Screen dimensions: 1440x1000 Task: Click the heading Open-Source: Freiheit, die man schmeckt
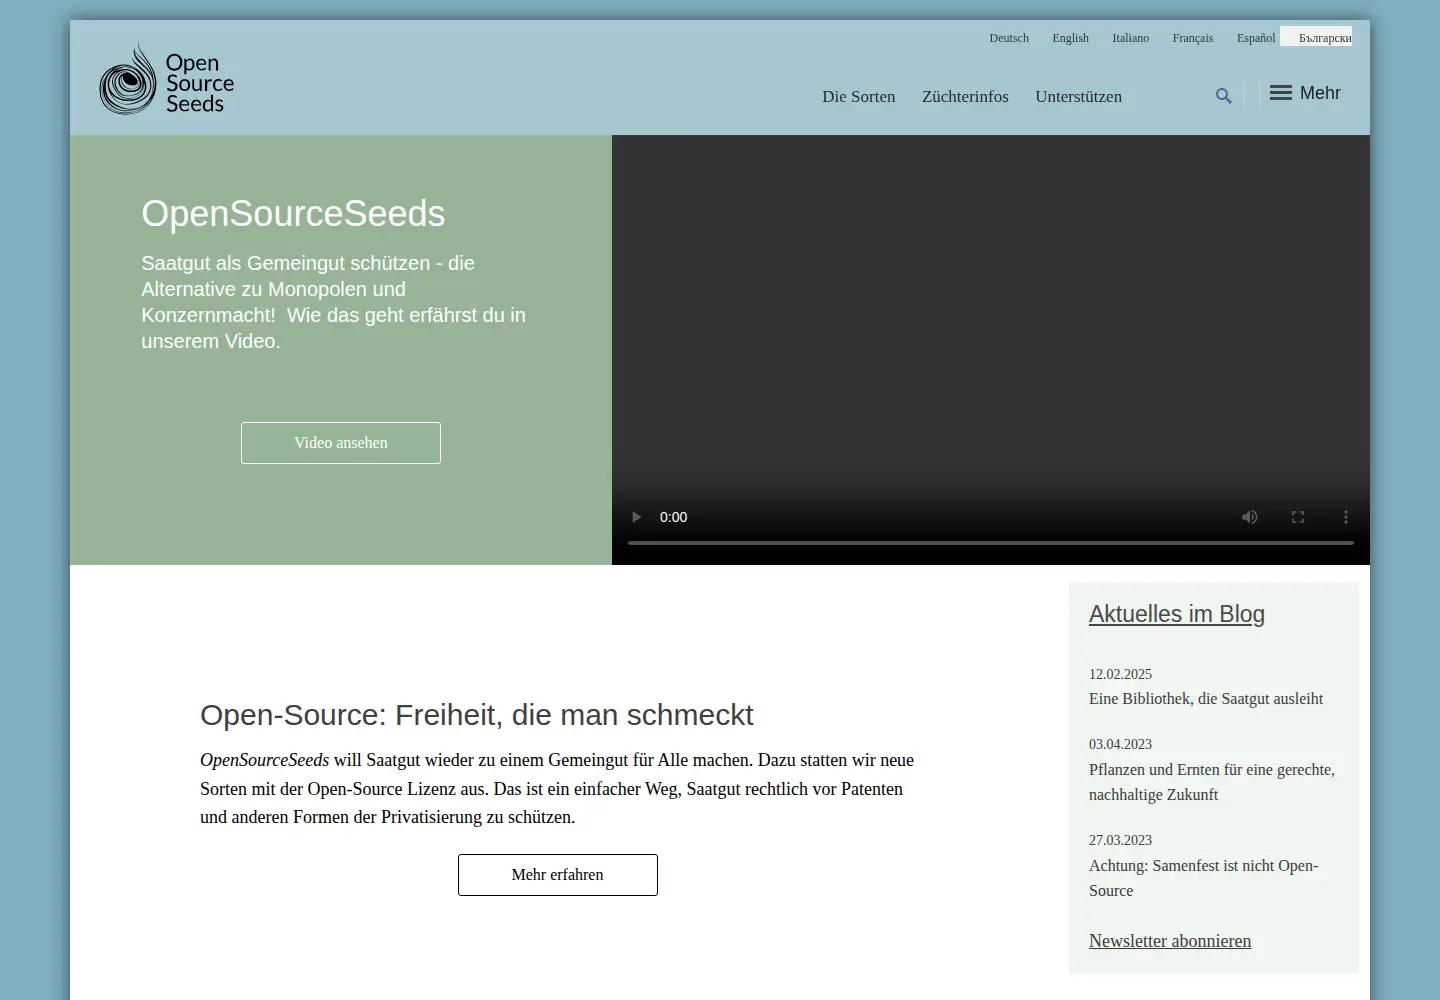(x=477, y=715)
